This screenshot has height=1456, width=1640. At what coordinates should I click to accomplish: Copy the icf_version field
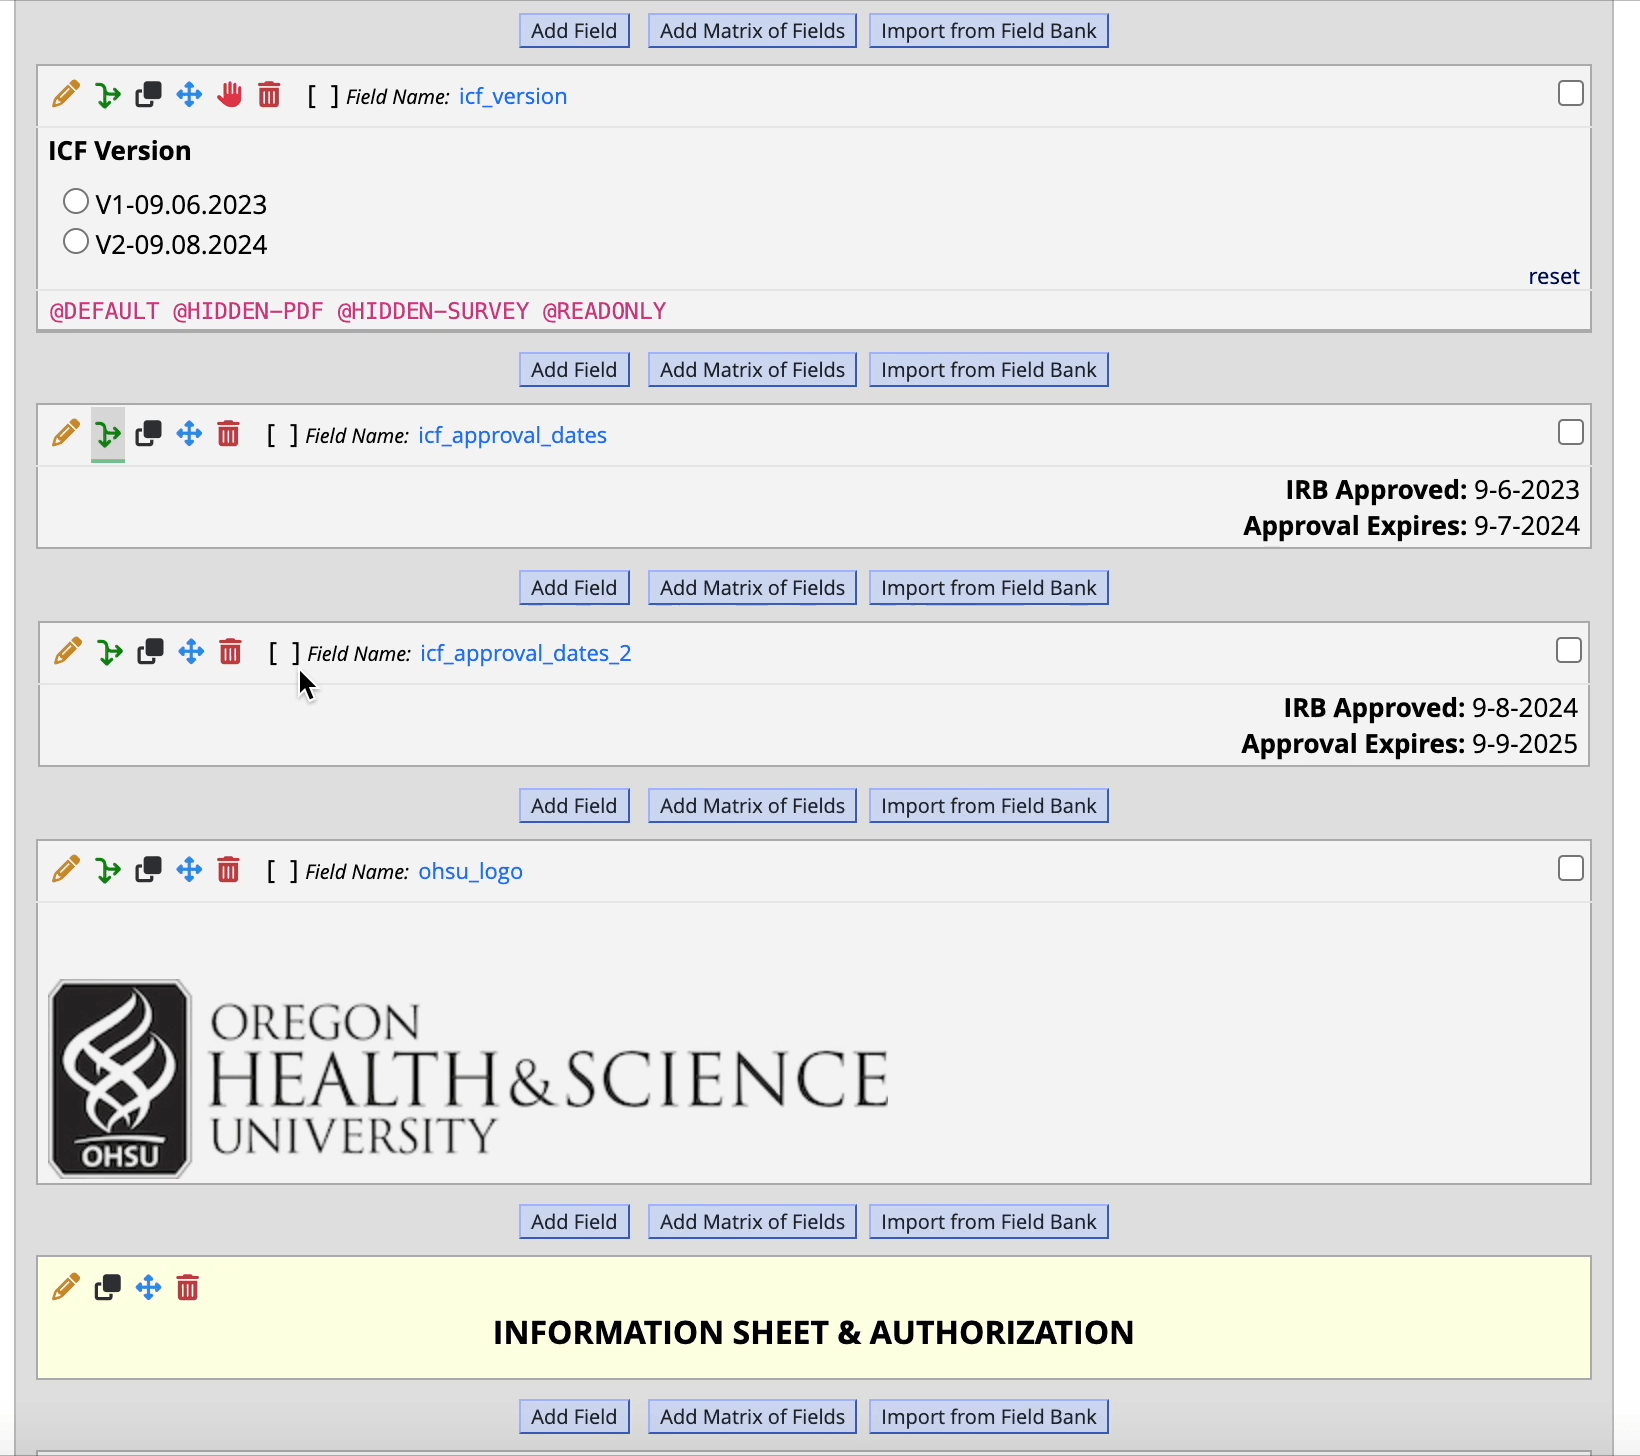[x=148, y=95]
